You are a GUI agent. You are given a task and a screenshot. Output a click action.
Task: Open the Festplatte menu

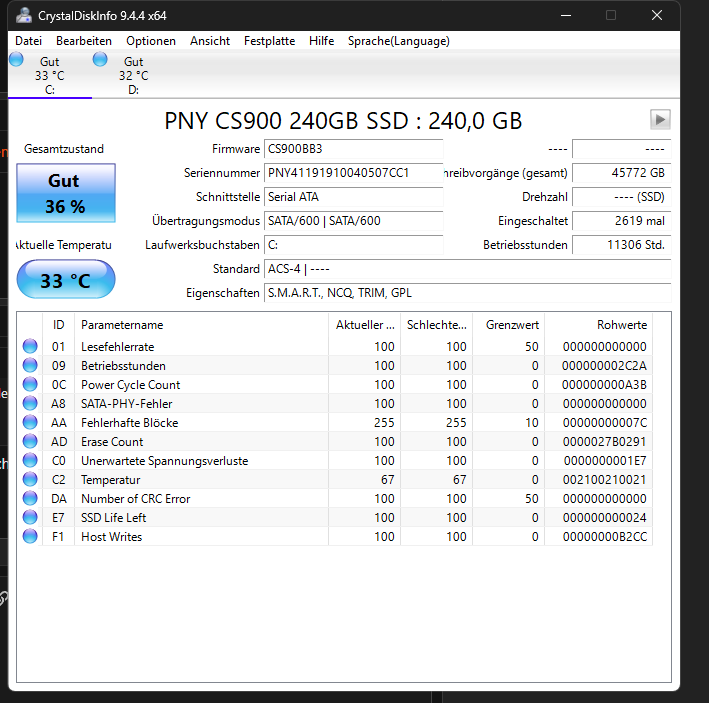tap(269, 41)
